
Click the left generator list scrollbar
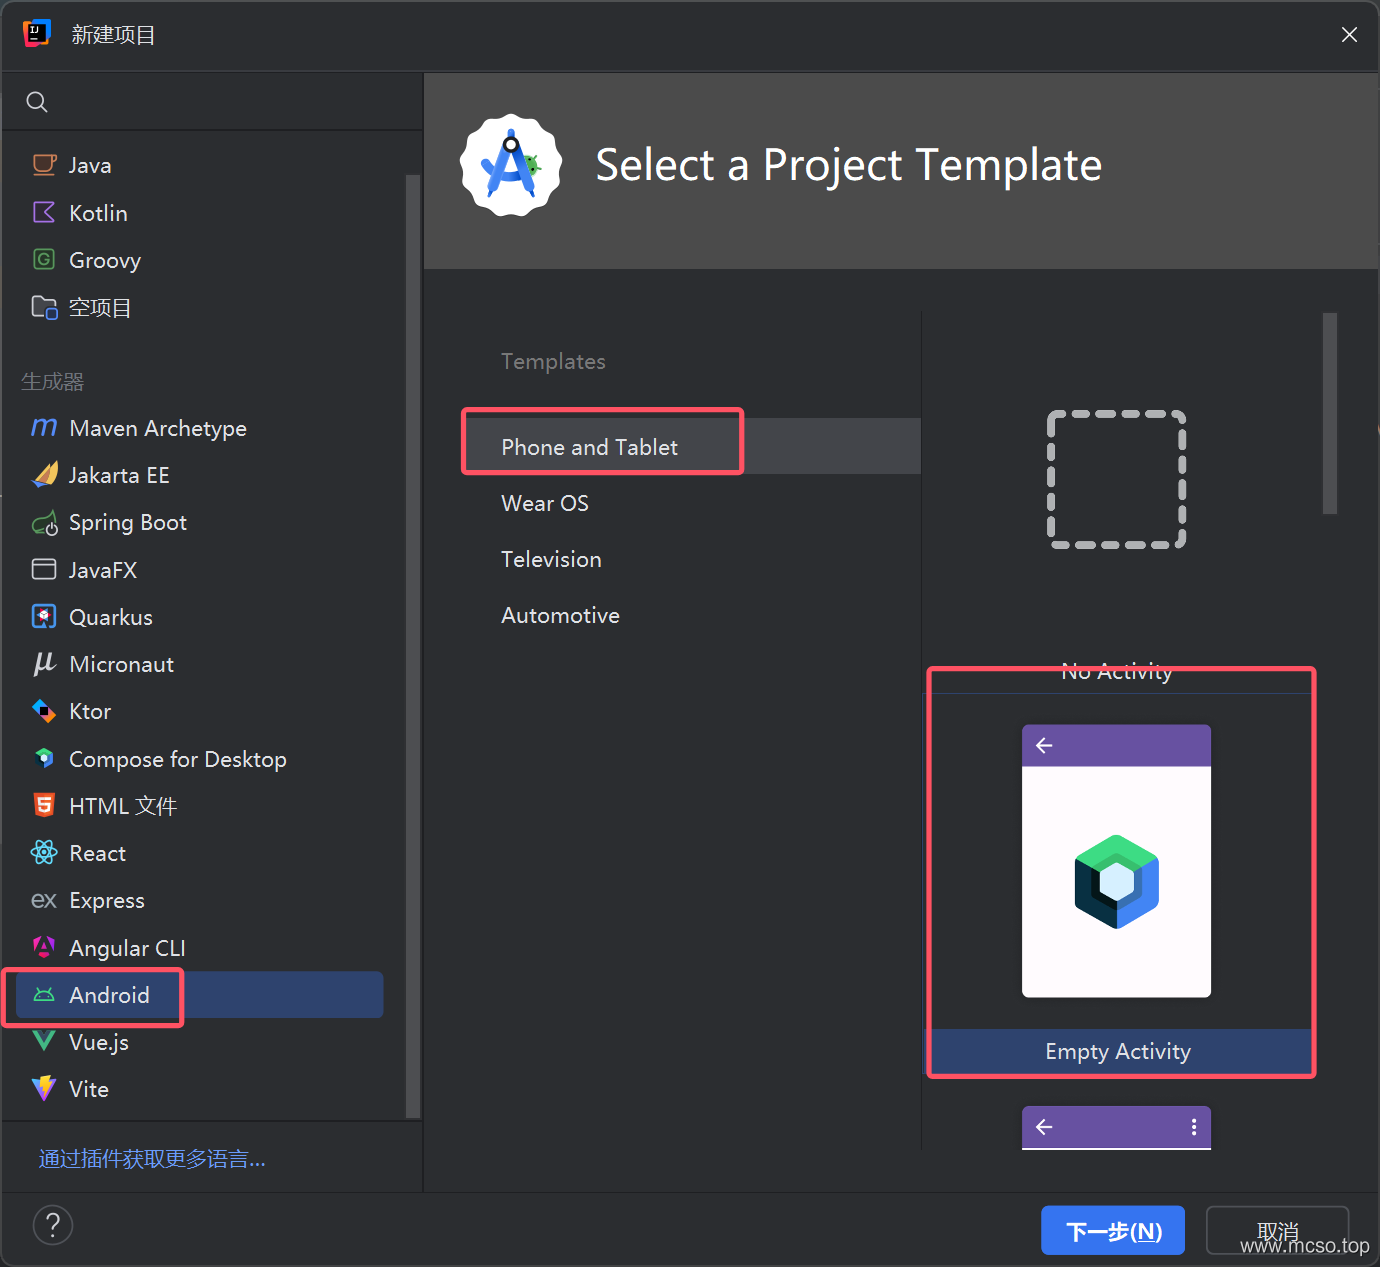pos(412,646)
